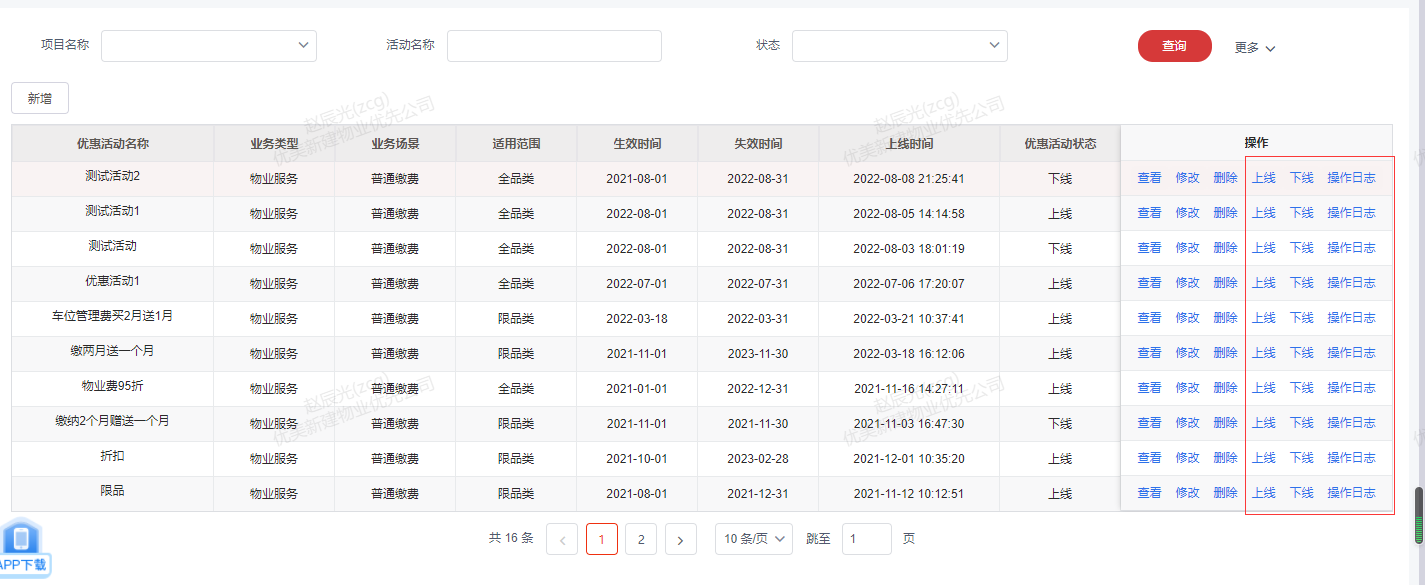The width and height of the screenshot is (1425, 585).
Task: Click the 活动名称 input field
Action: click(x=554, y=46)
